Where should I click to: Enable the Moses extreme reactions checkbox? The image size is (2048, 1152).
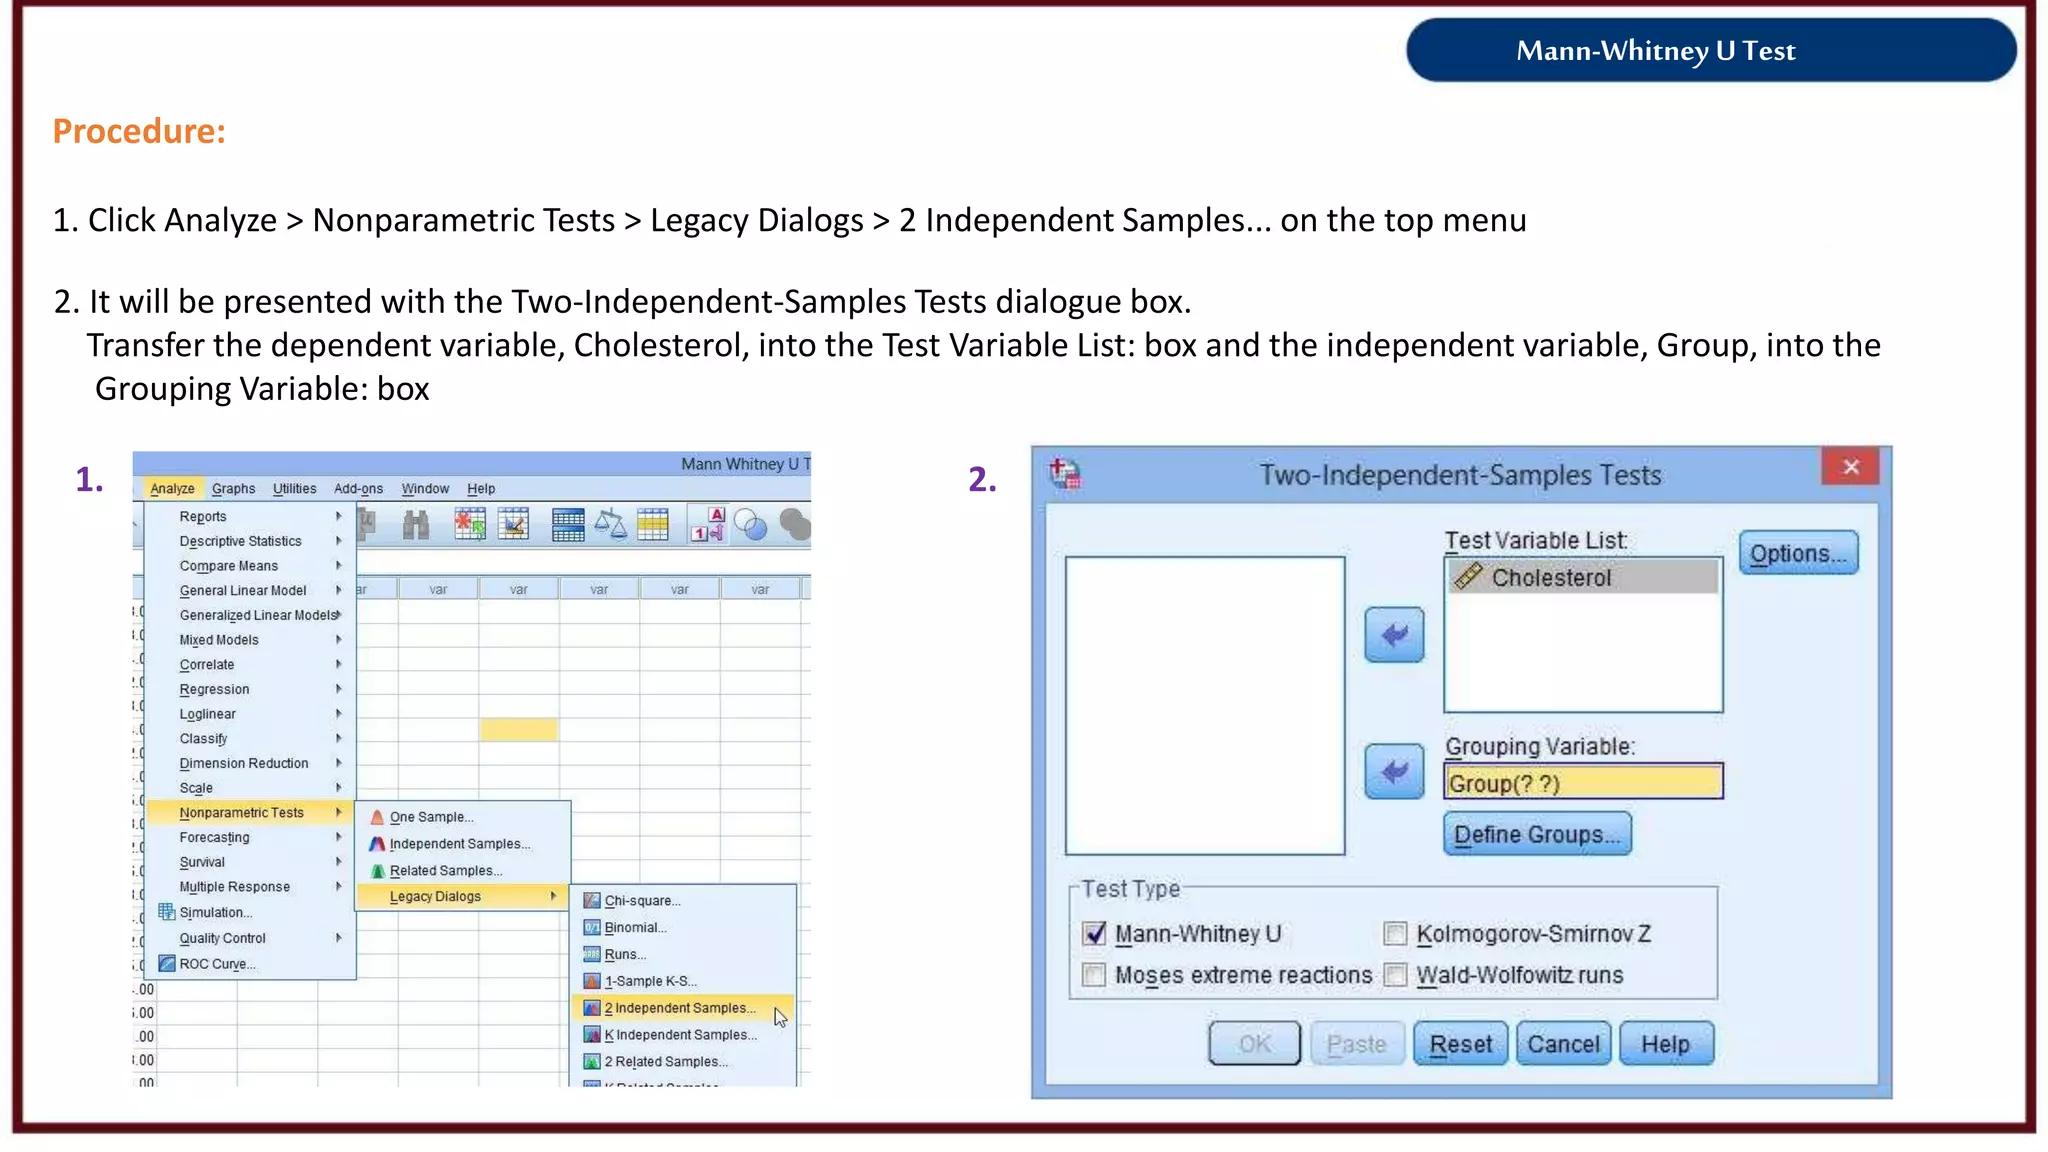[x=1094, y=975]
